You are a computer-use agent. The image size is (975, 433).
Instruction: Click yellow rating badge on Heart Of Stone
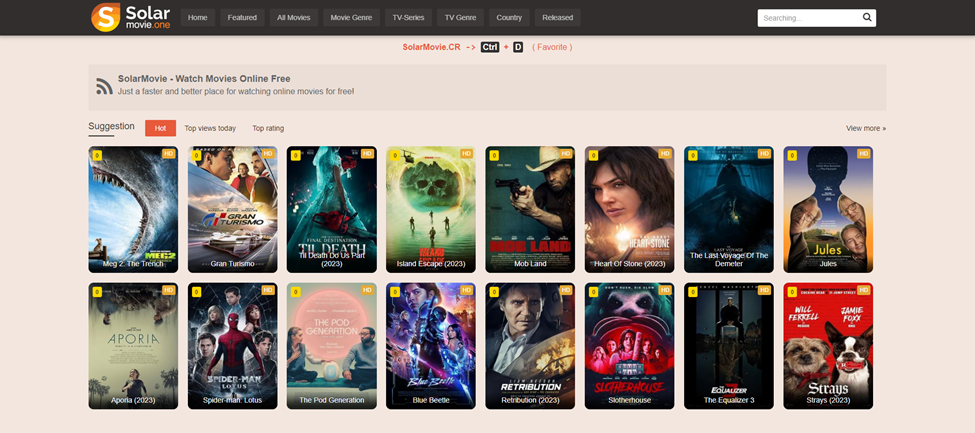(593, 156)
